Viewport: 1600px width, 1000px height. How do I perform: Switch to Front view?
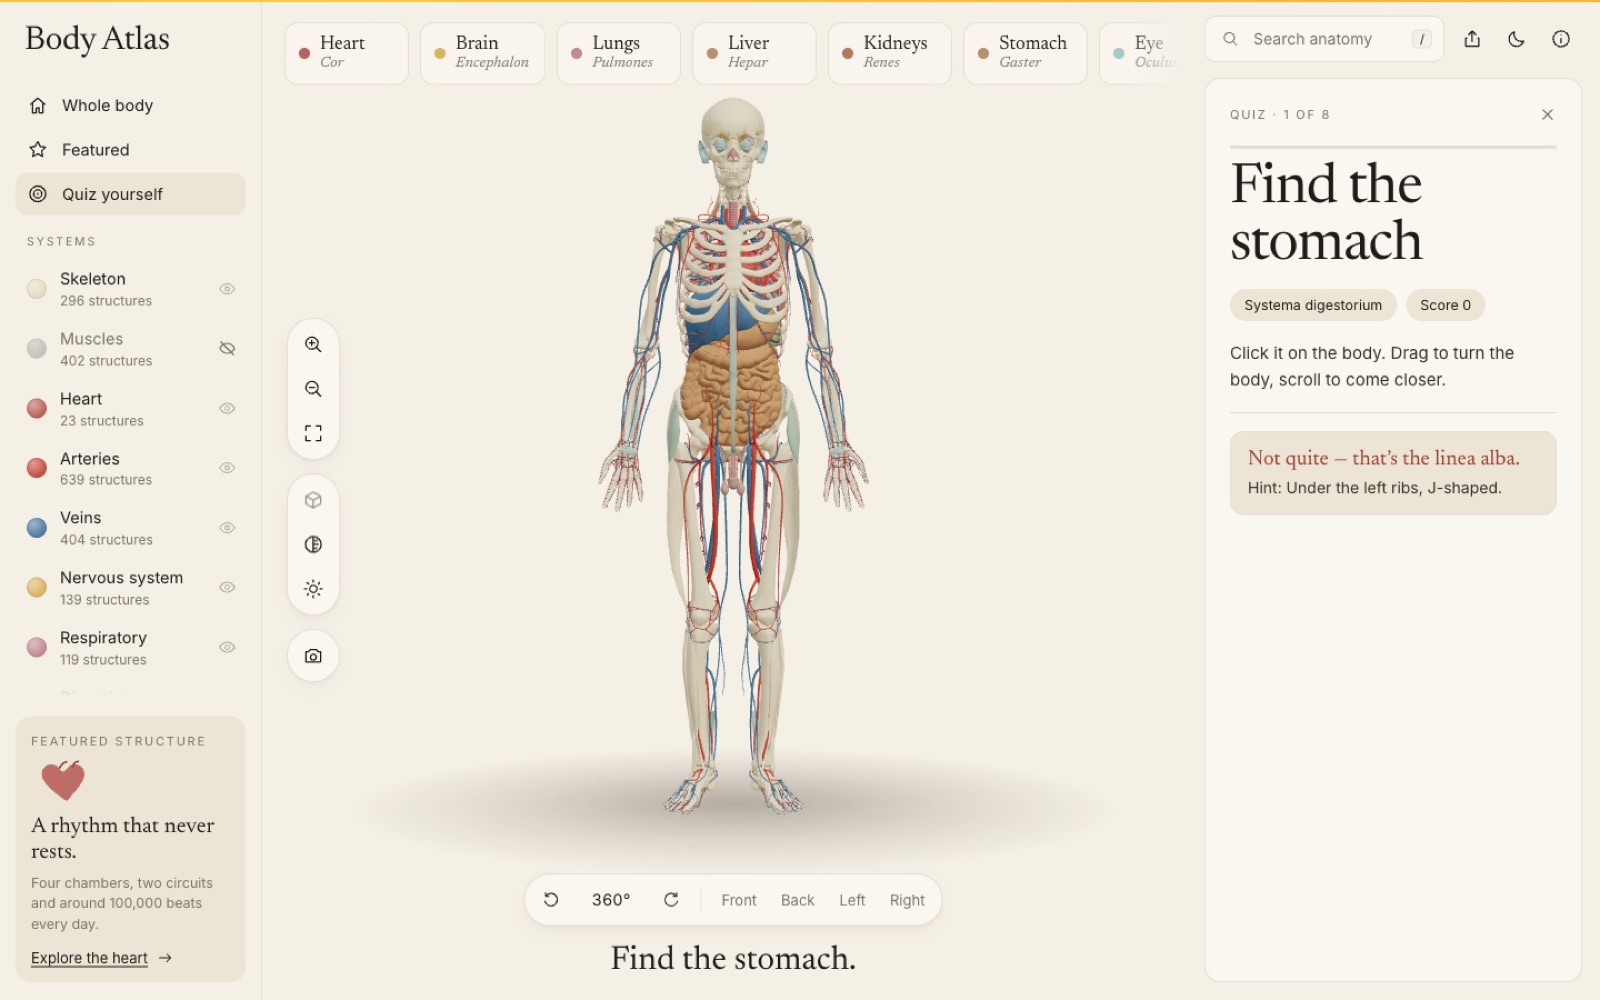coord(739,900)
